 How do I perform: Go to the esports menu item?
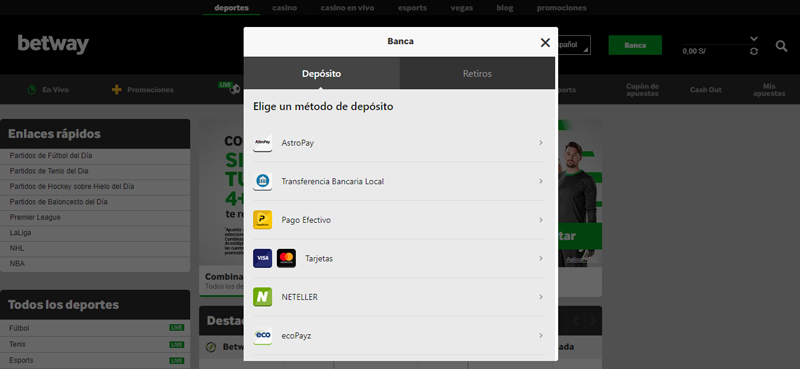pyautogui.click(x=412, y=8)
